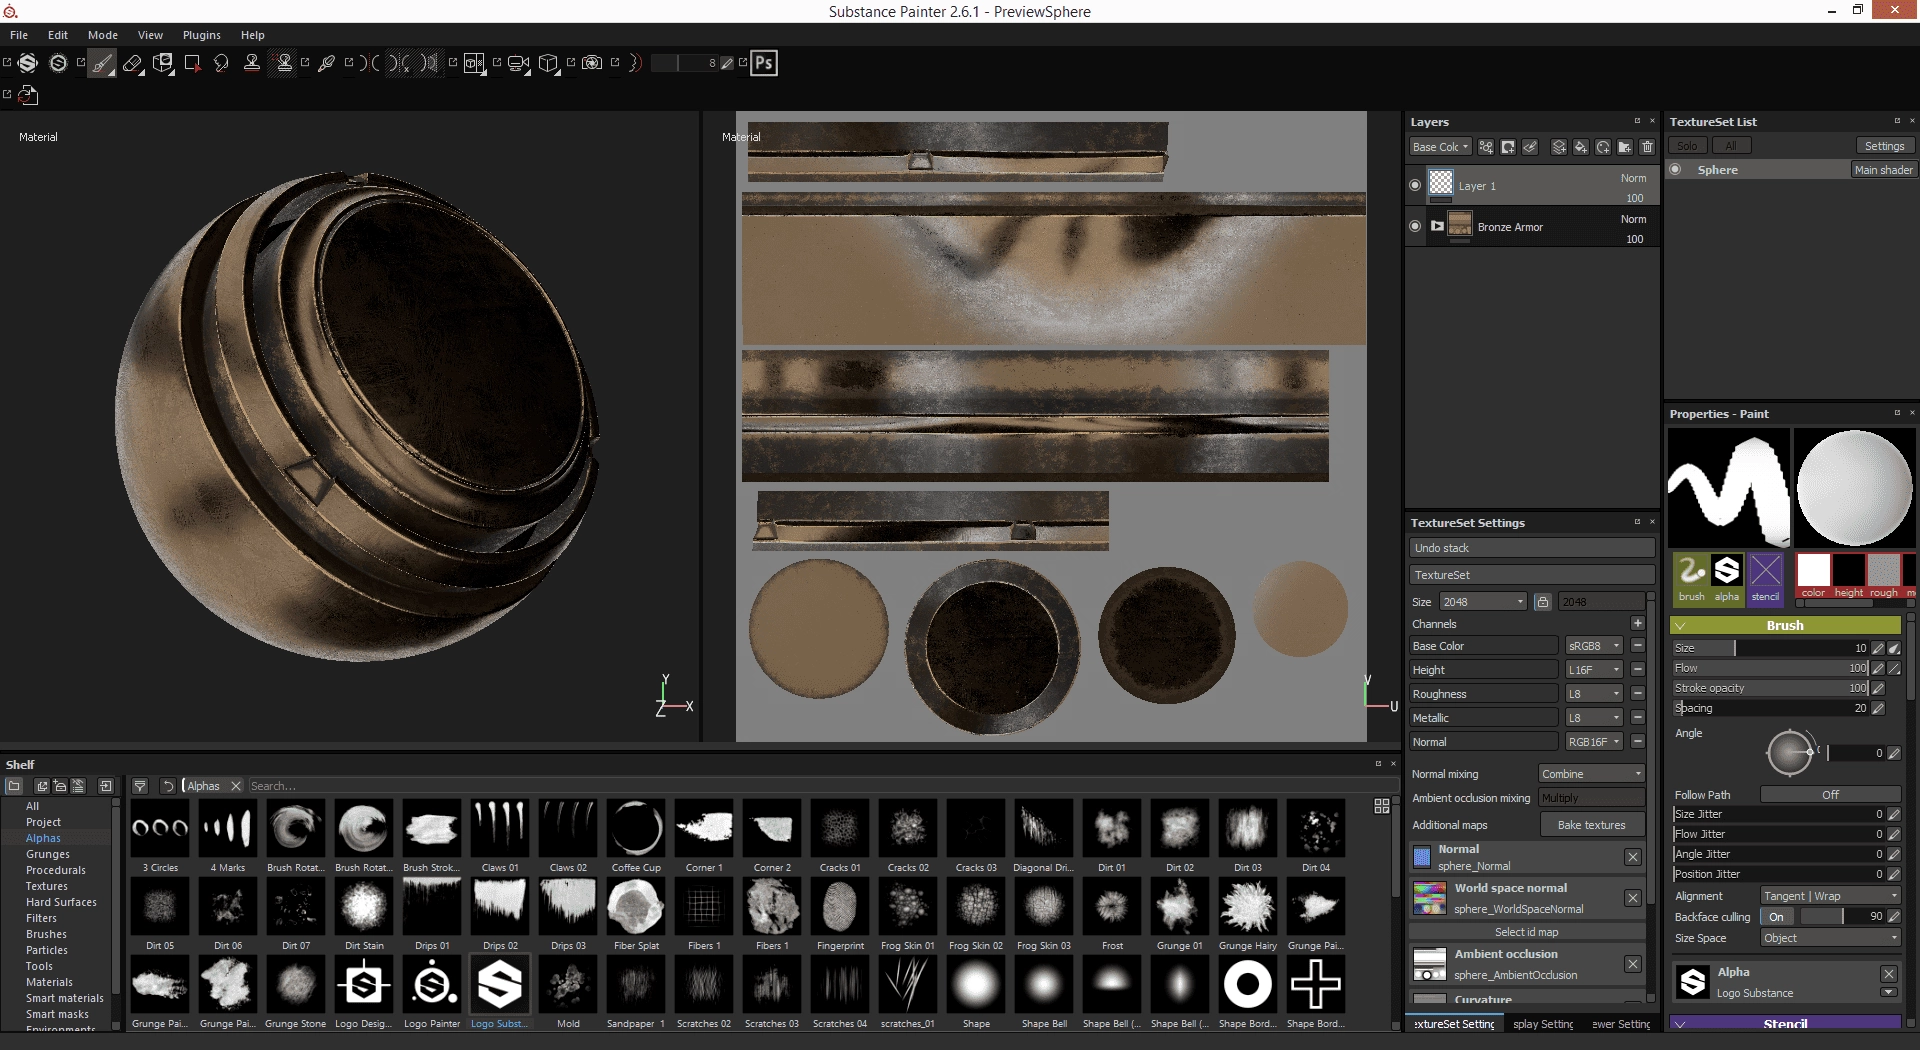Toggle Follow Path Off button
Viewport: 1920px width, 1050px height.
pos(1830,794)
